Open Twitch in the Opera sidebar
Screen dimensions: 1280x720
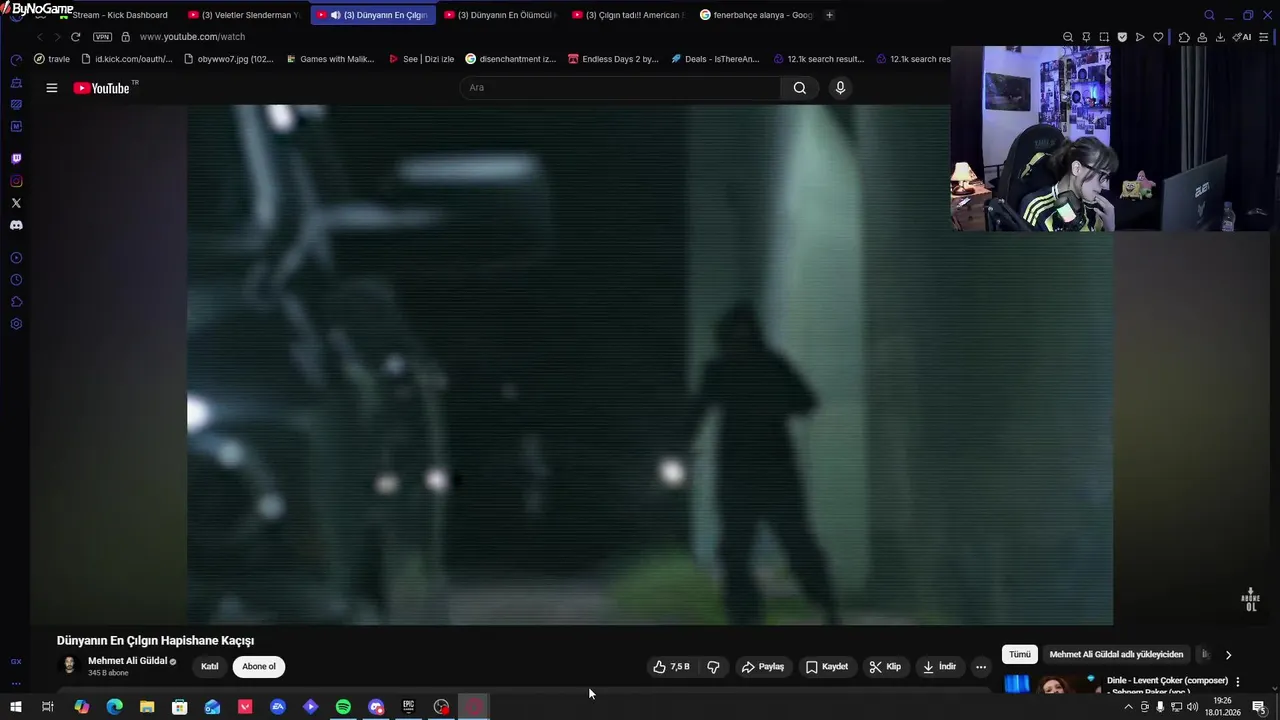click(16, 159)
